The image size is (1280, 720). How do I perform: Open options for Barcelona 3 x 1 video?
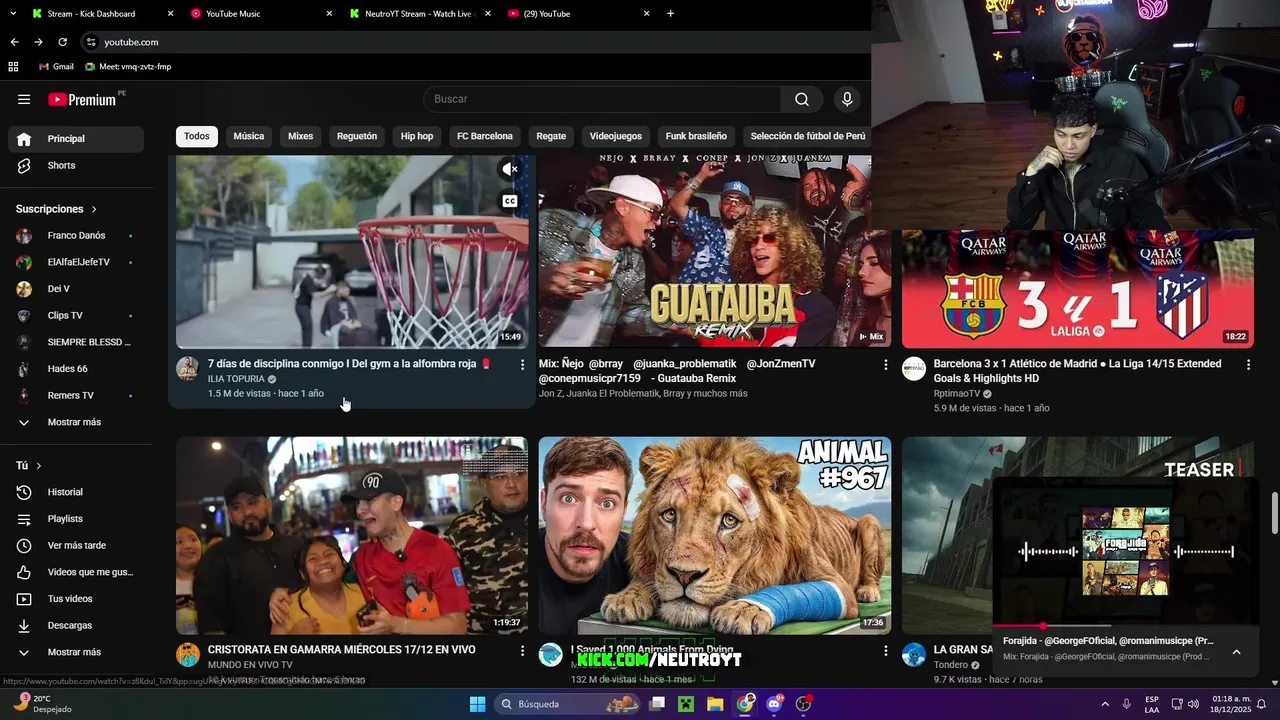(1248, 365)
